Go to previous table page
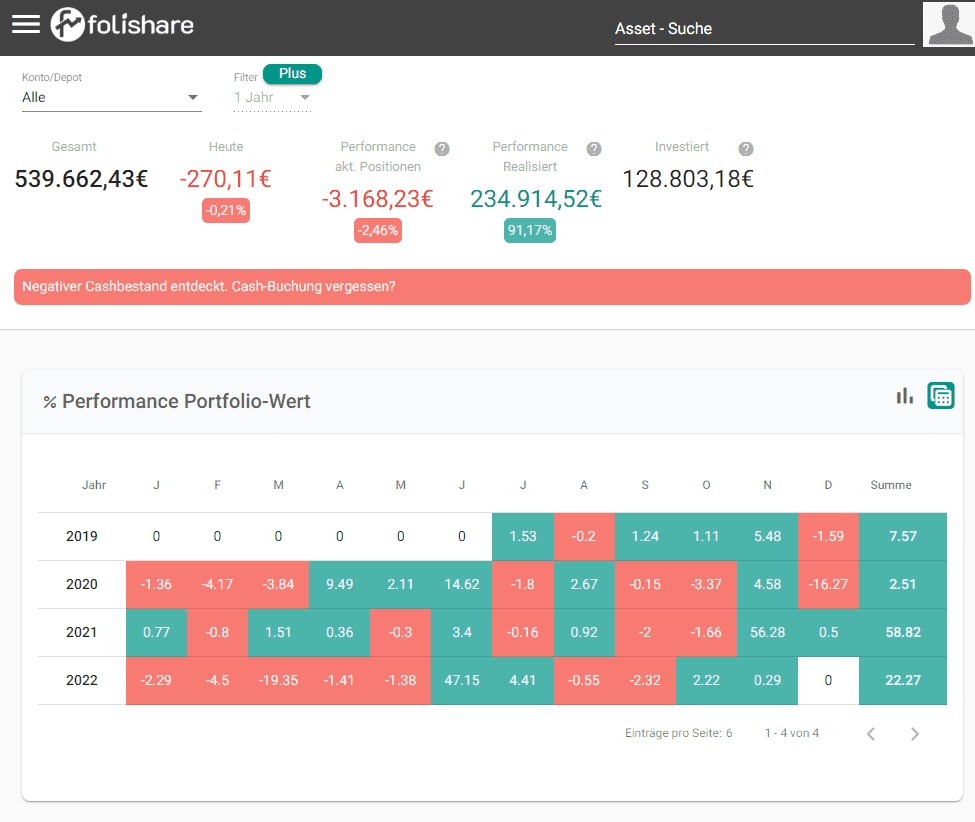This screenshot has height=822, width=975. (871, 734)
